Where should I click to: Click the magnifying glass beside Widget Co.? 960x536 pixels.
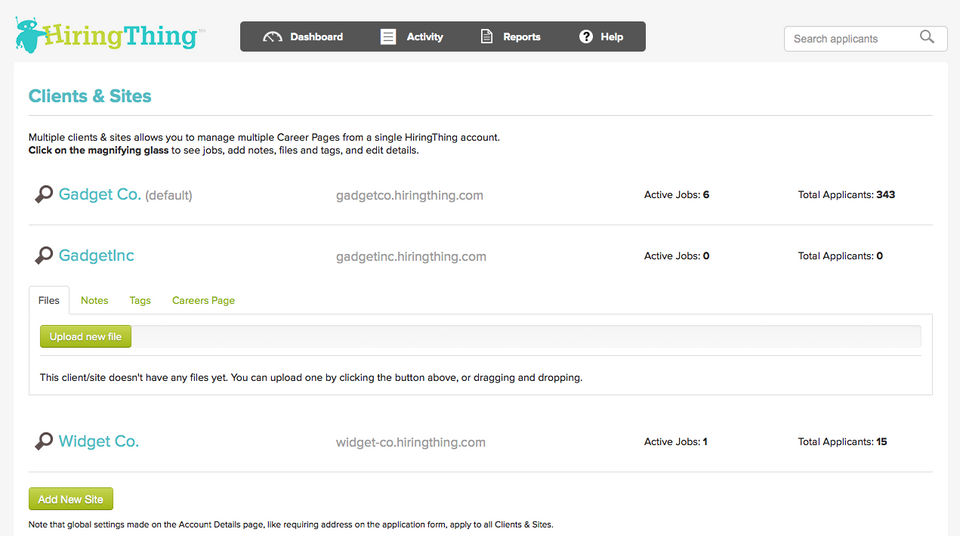point(43,441)
